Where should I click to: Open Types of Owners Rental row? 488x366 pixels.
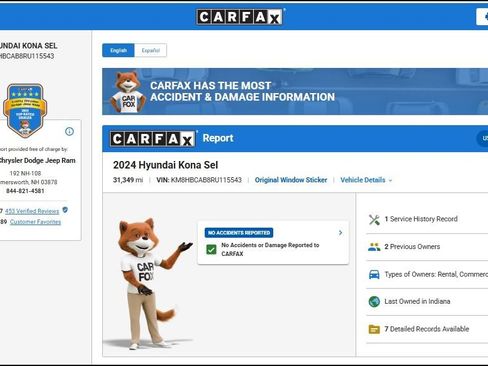point(427,275)
